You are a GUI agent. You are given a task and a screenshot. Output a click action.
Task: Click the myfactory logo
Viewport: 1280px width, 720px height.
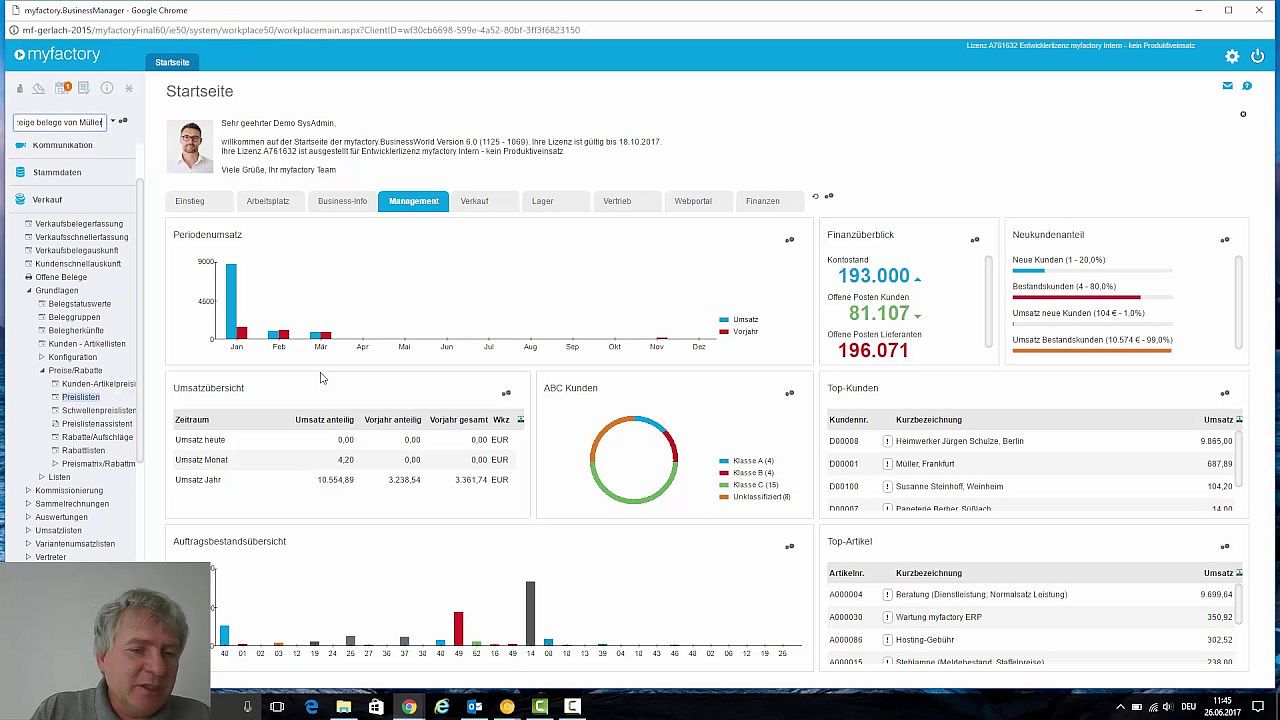point(57,54)
